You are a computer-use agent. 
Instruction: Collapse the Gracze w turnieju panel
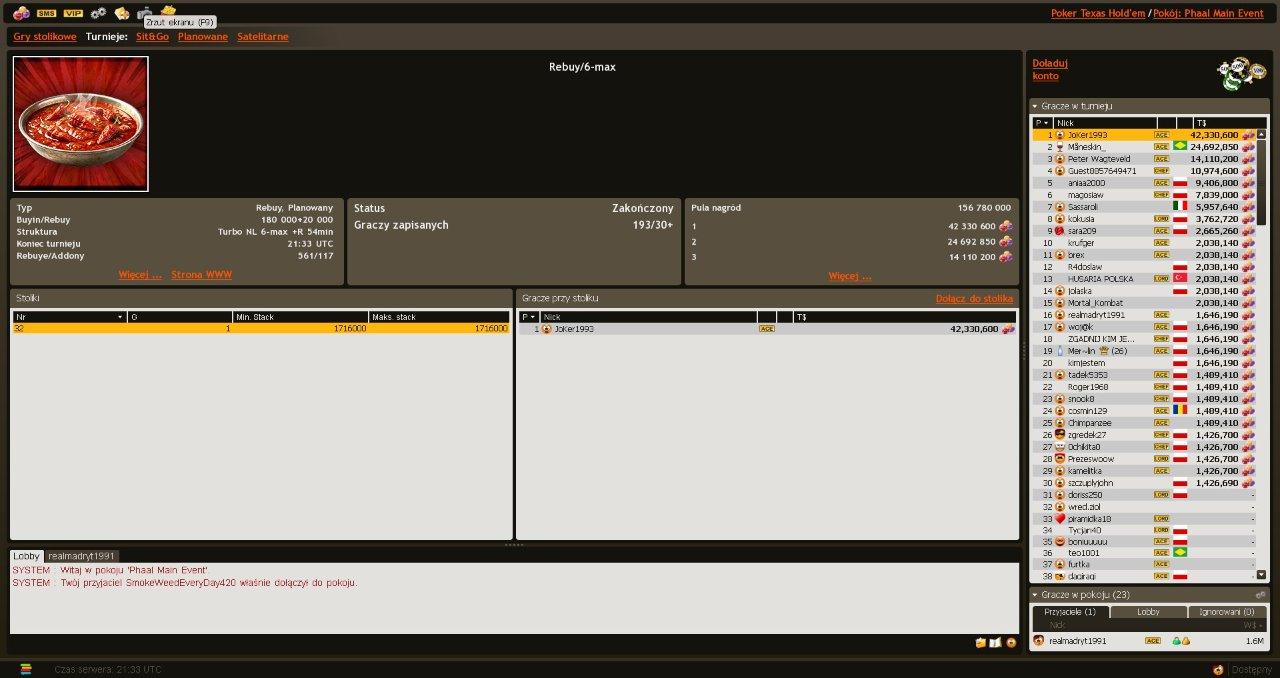pos(1035,106)
